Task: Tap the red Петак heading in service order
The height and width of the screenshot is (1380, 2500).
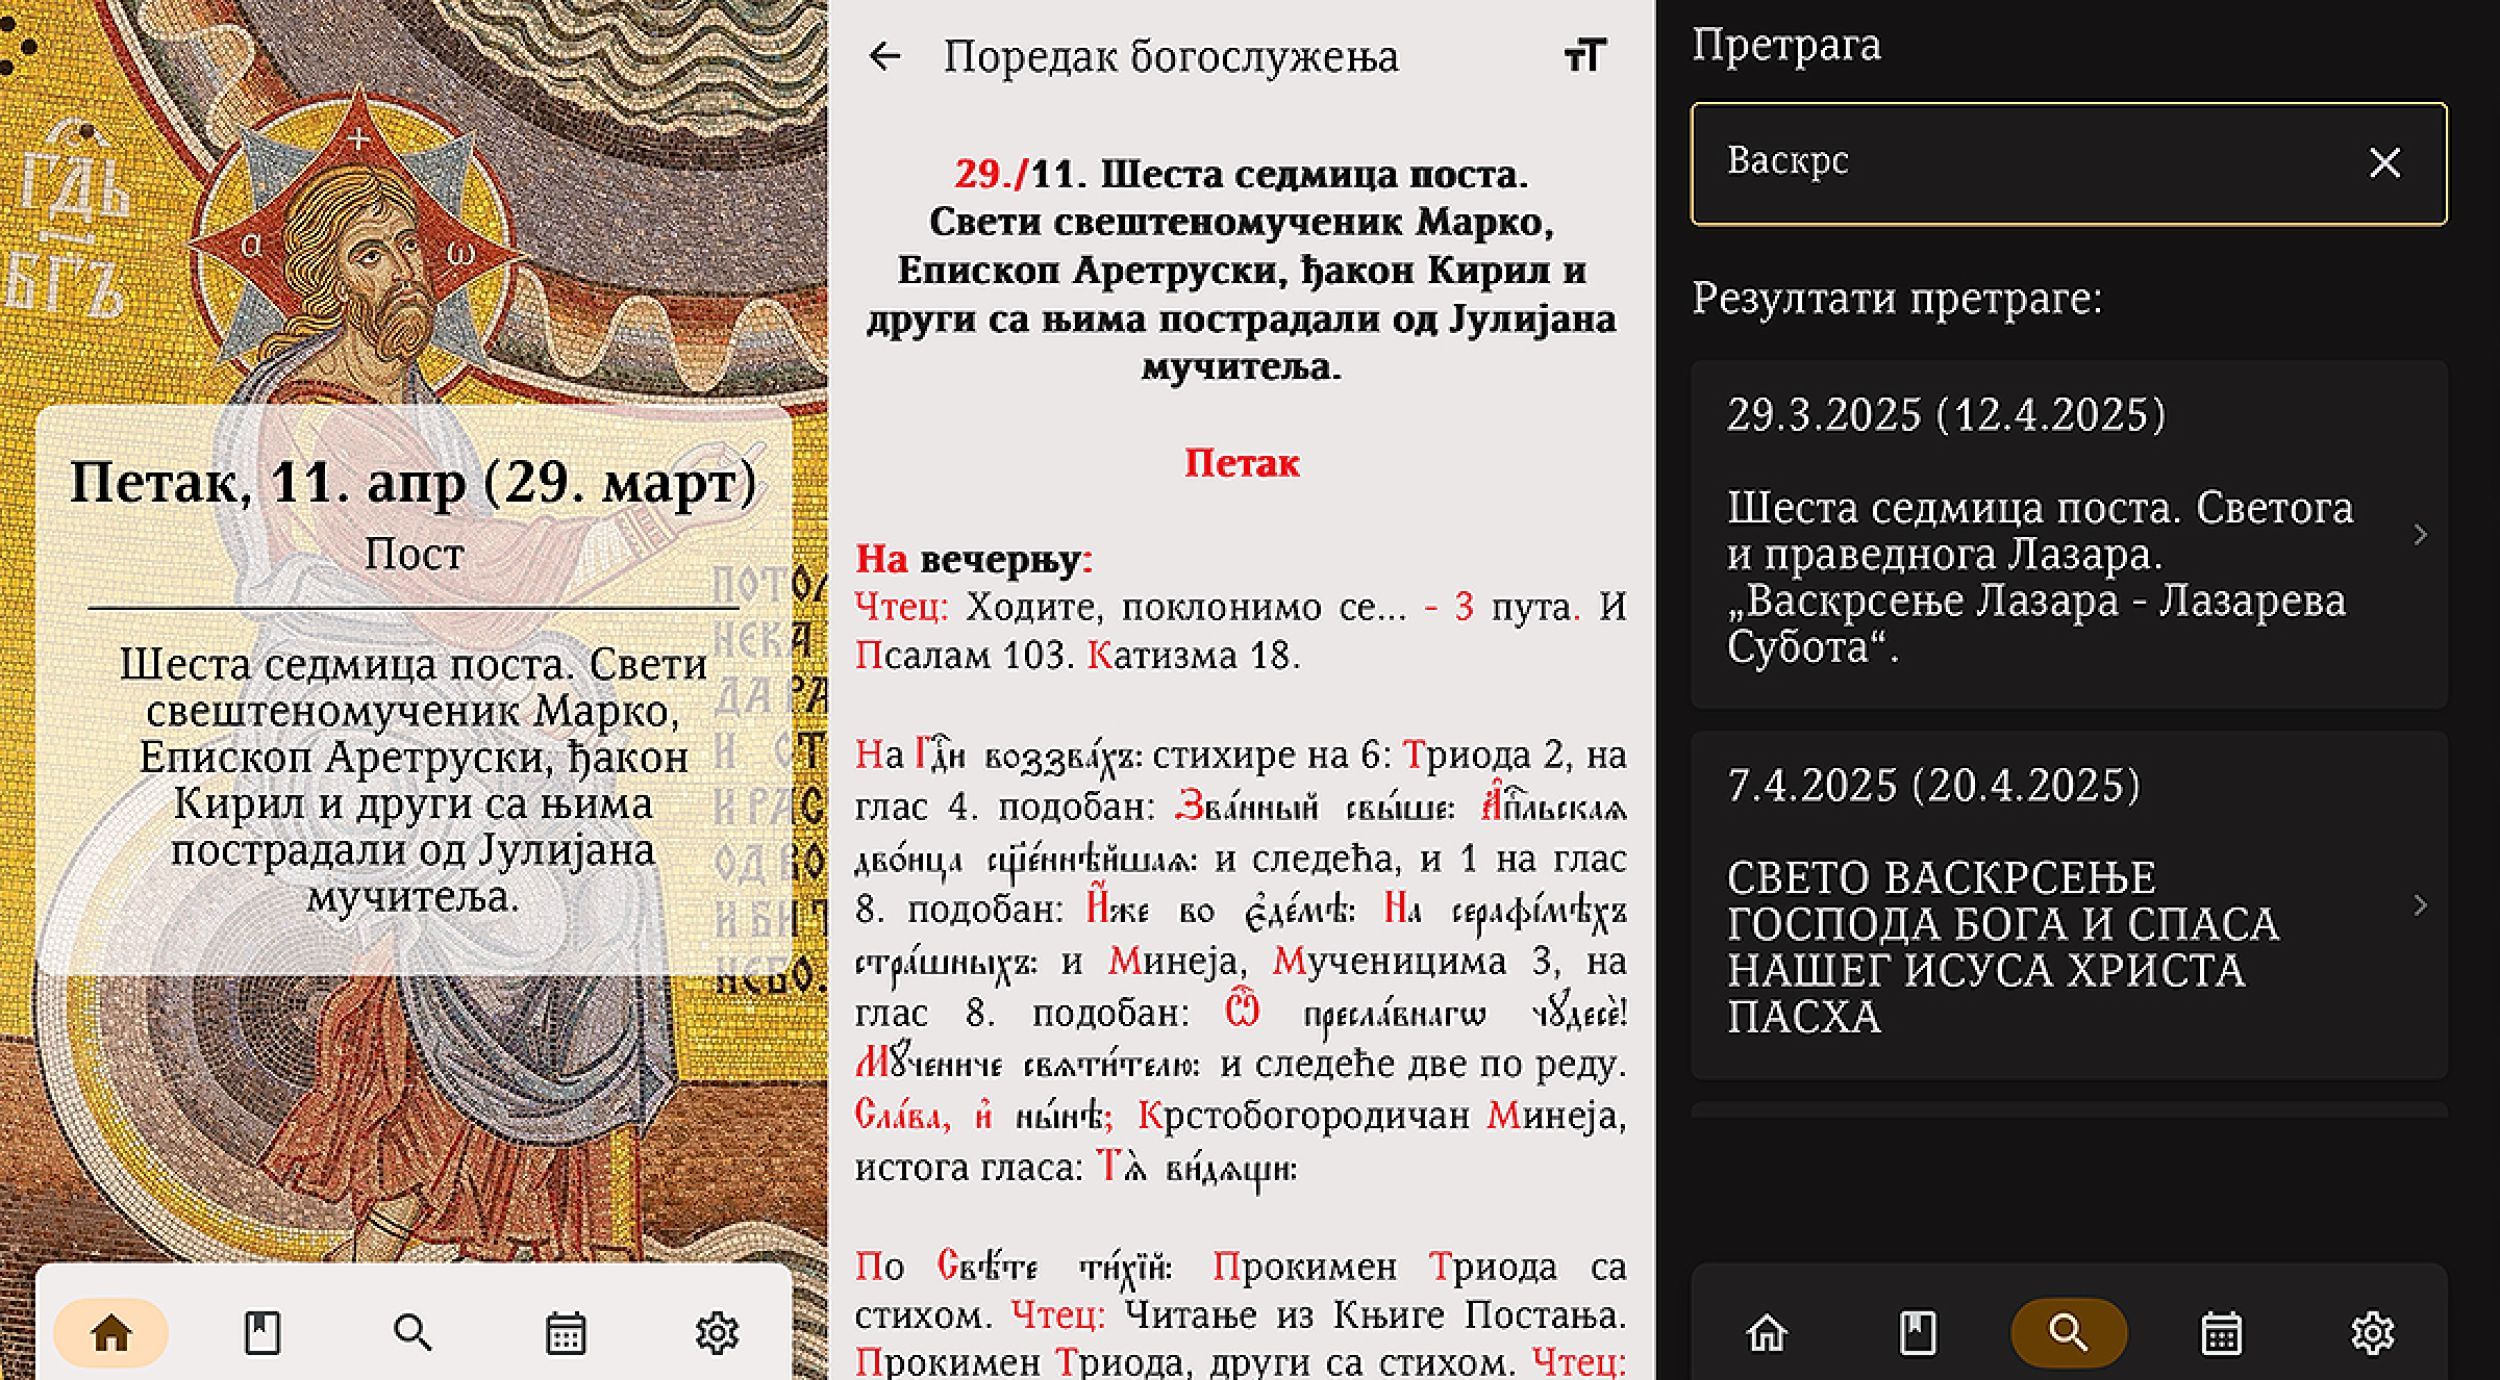Action: [1241, 463]
